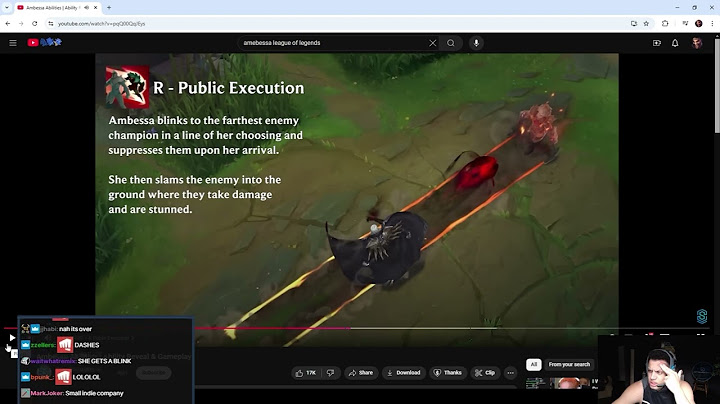
Task: Open Chrome media control icon
Action: point(685,23)
